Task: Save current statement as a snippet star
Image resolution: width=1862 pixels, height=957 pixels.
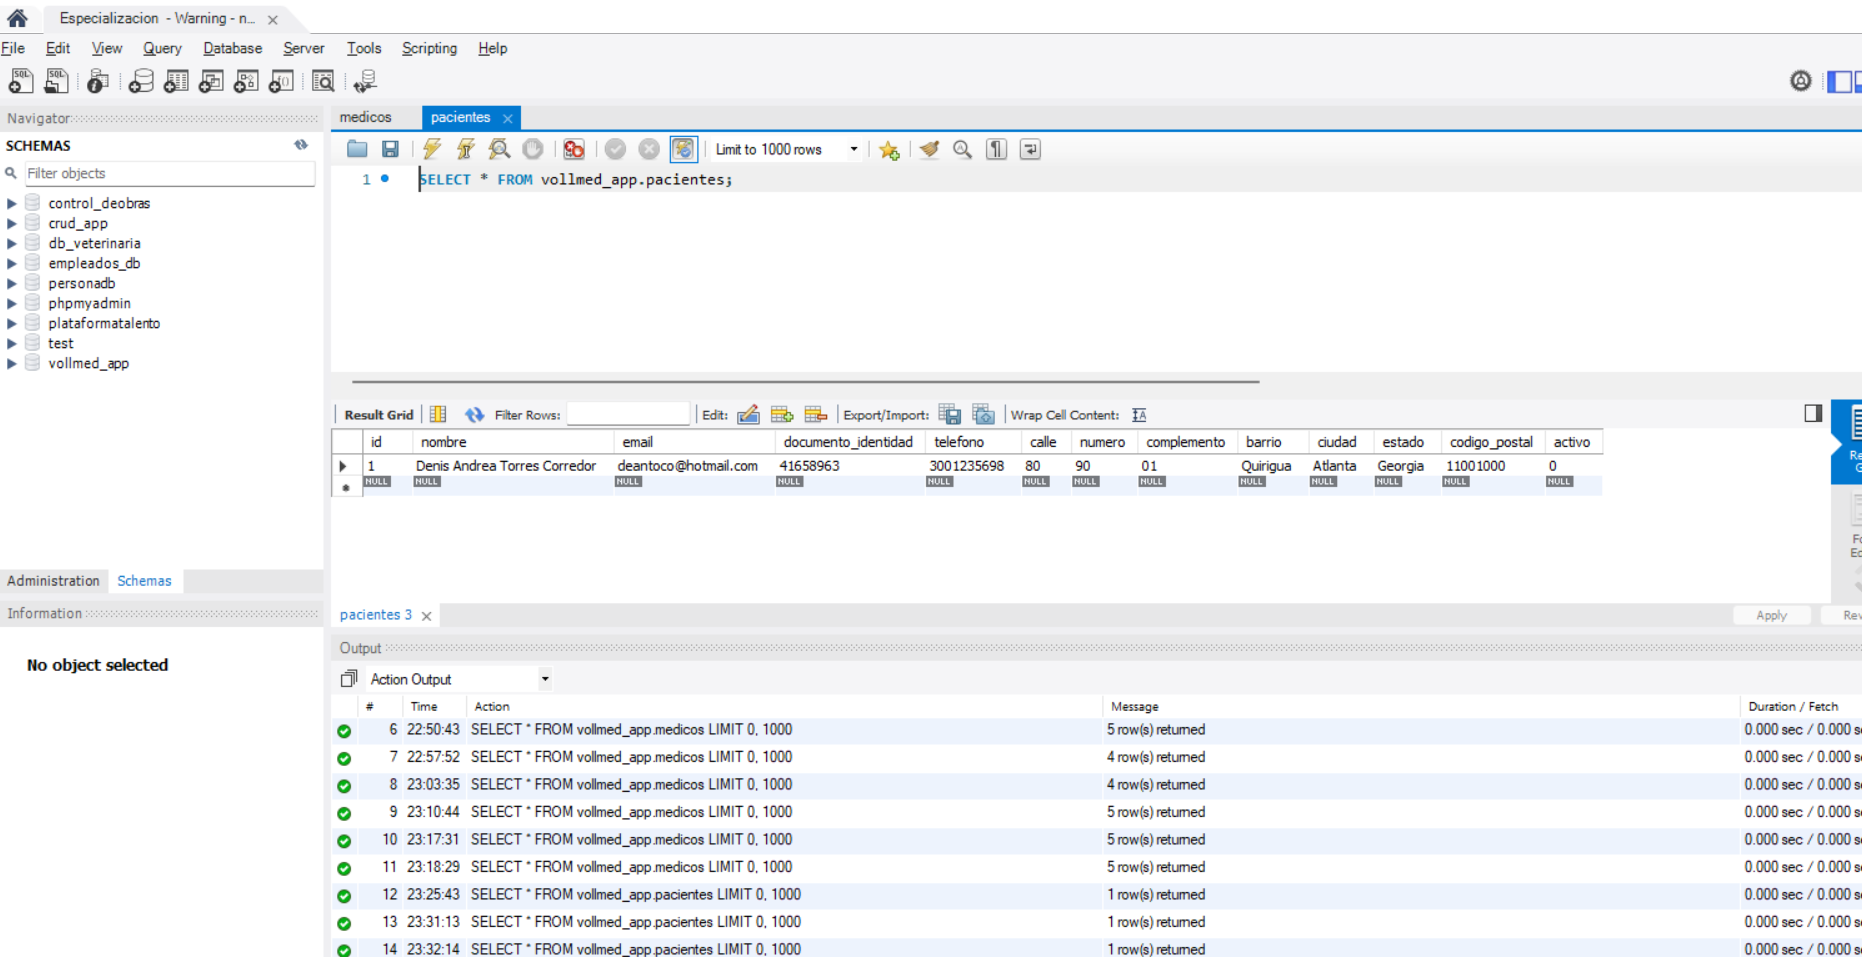Action: click(889, 150)
